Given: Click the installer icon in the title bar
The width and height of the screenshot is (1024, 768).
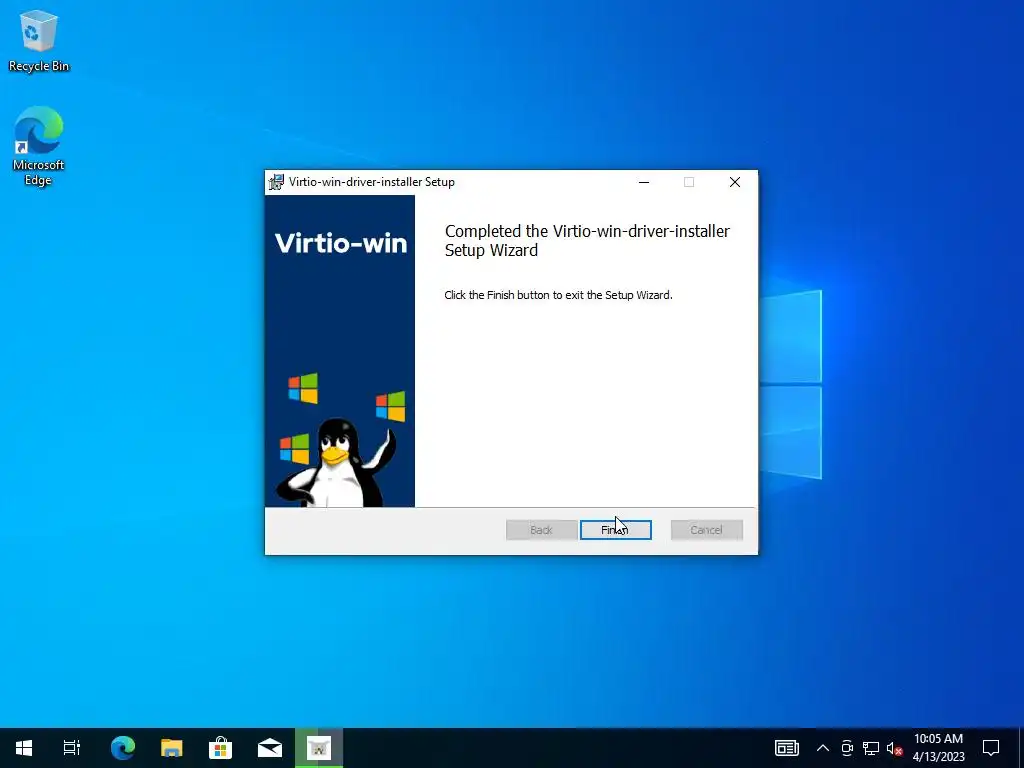Looking at the screenshot, I should point(276,182).
